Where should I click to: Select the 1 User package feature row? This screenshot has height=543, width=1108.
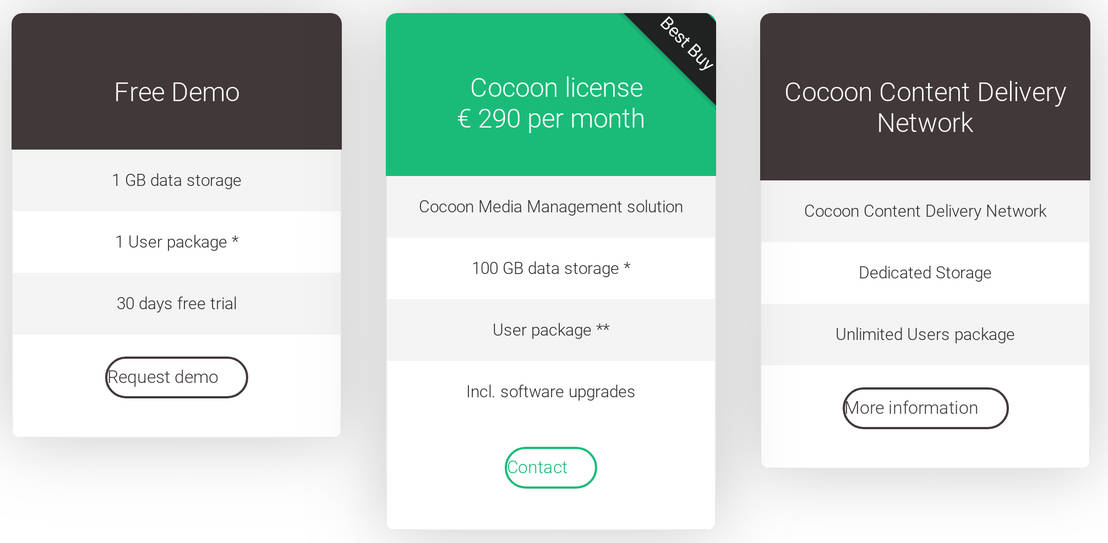pyautogui.click(x=177, y=242)
